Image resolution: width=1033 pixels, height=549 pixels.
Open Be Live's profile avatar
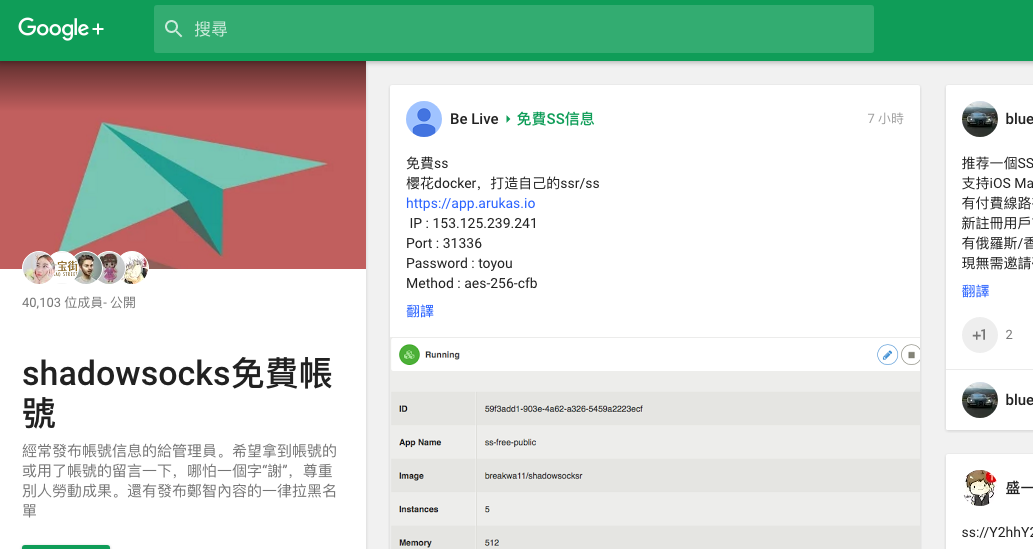click(x=424, y=119)
